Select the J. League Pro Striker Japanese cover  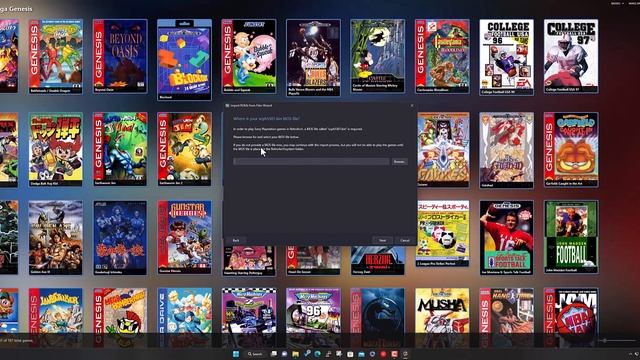[x=443, y=234]
